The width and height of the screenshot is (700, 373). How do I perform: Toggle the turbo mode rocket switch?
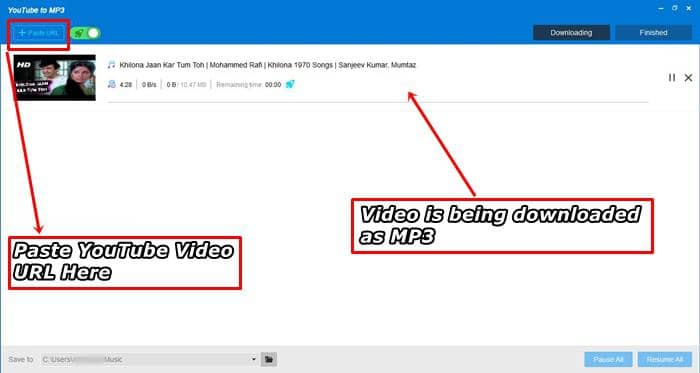[x=85, y=33]
